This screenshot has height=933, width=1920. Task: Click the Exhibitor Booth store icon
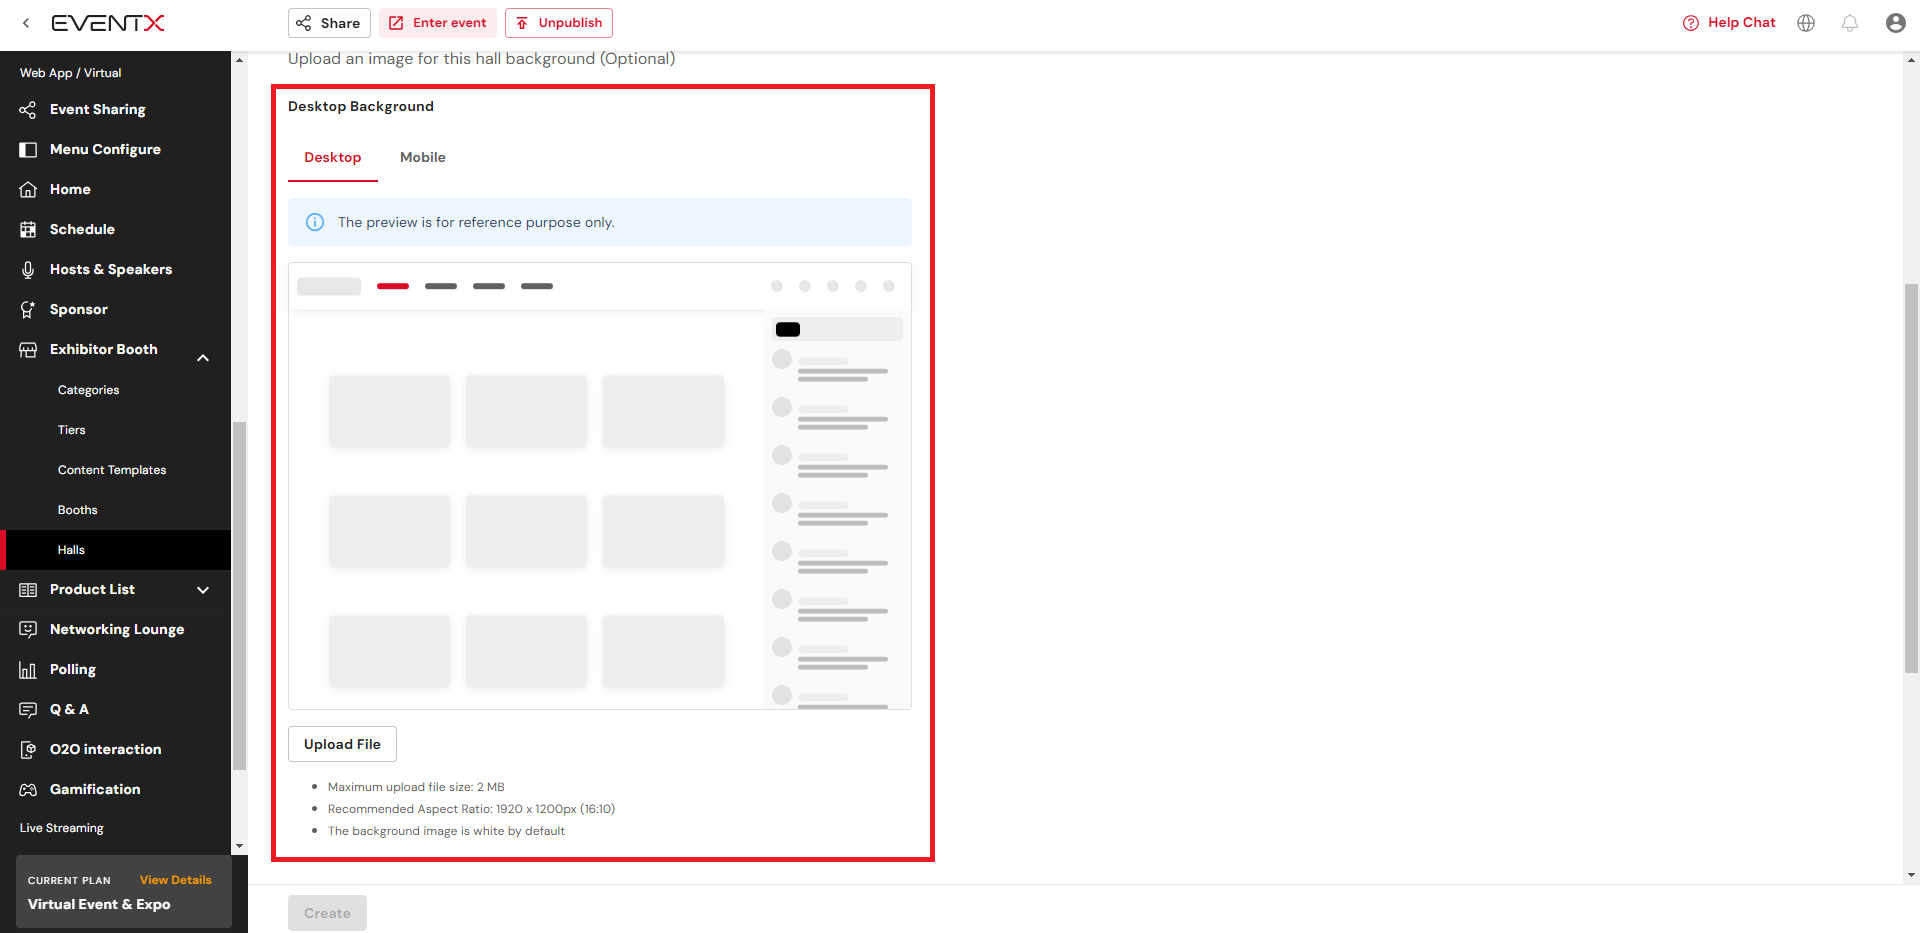tap(28, 350)
